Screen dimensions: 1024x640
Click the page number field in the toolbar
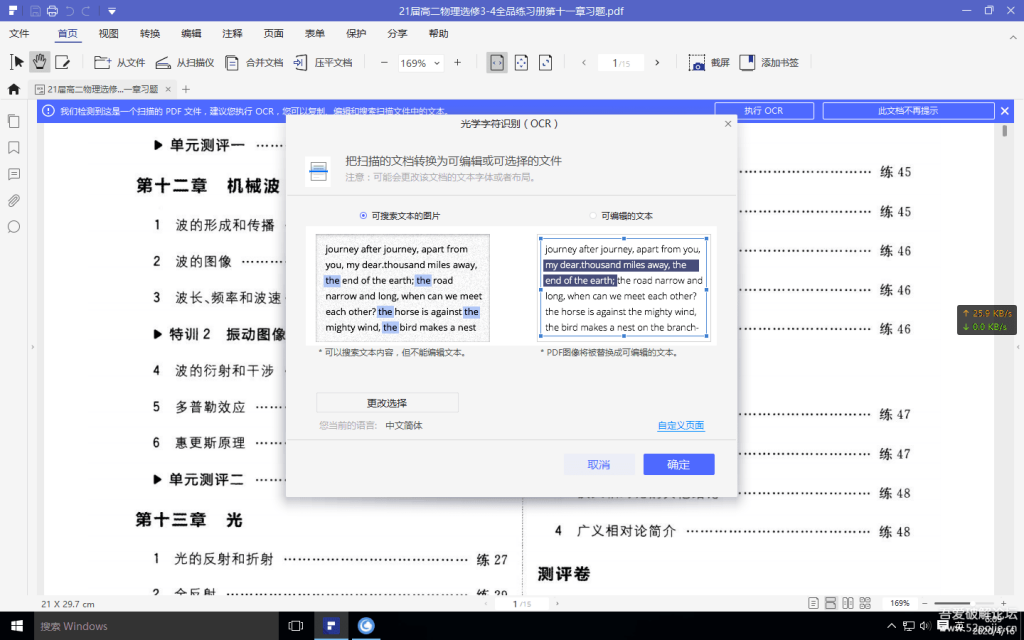pos(620,63)
